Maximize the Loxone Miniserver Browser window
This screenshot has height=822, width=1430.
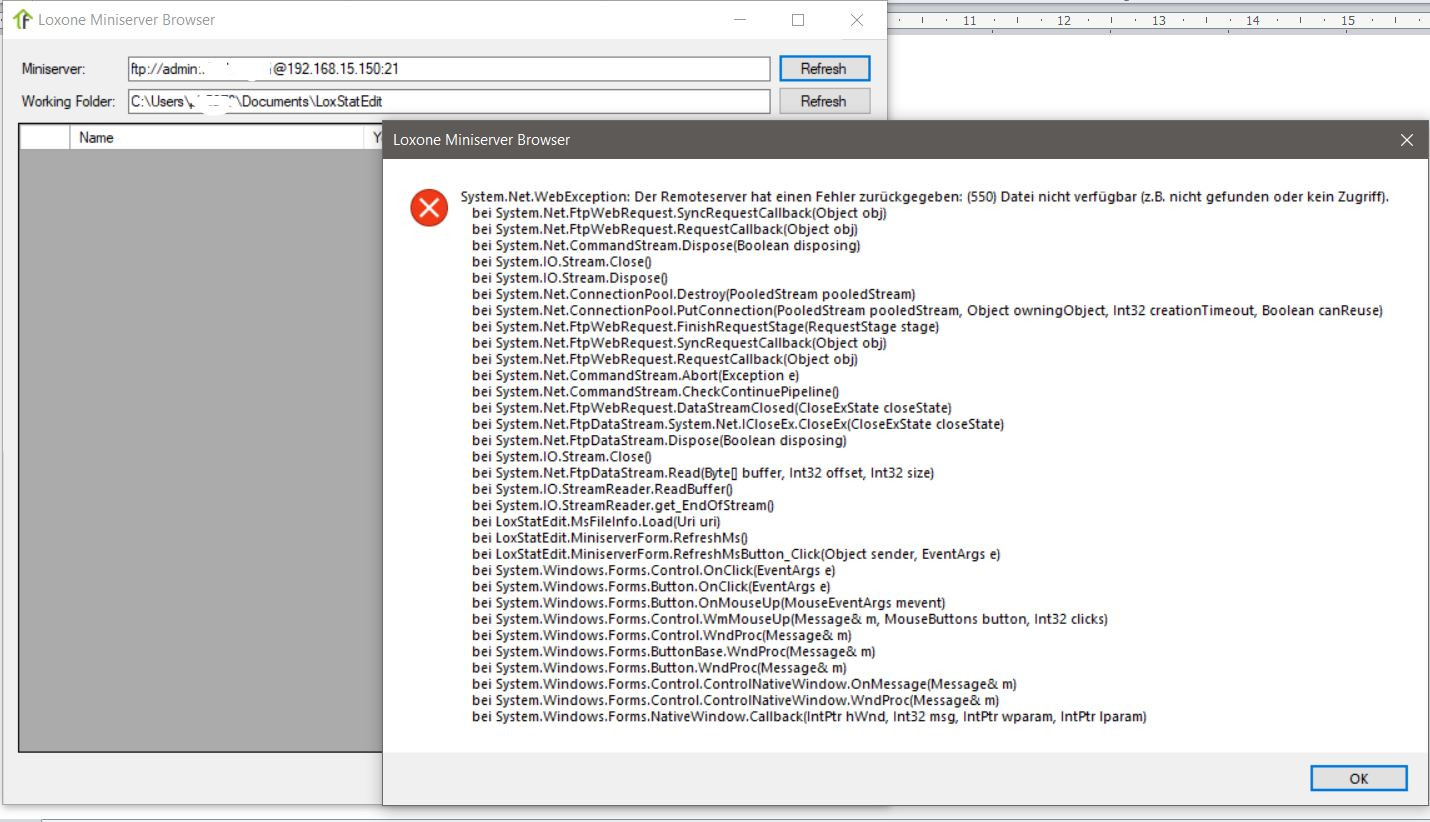(798, 20)
